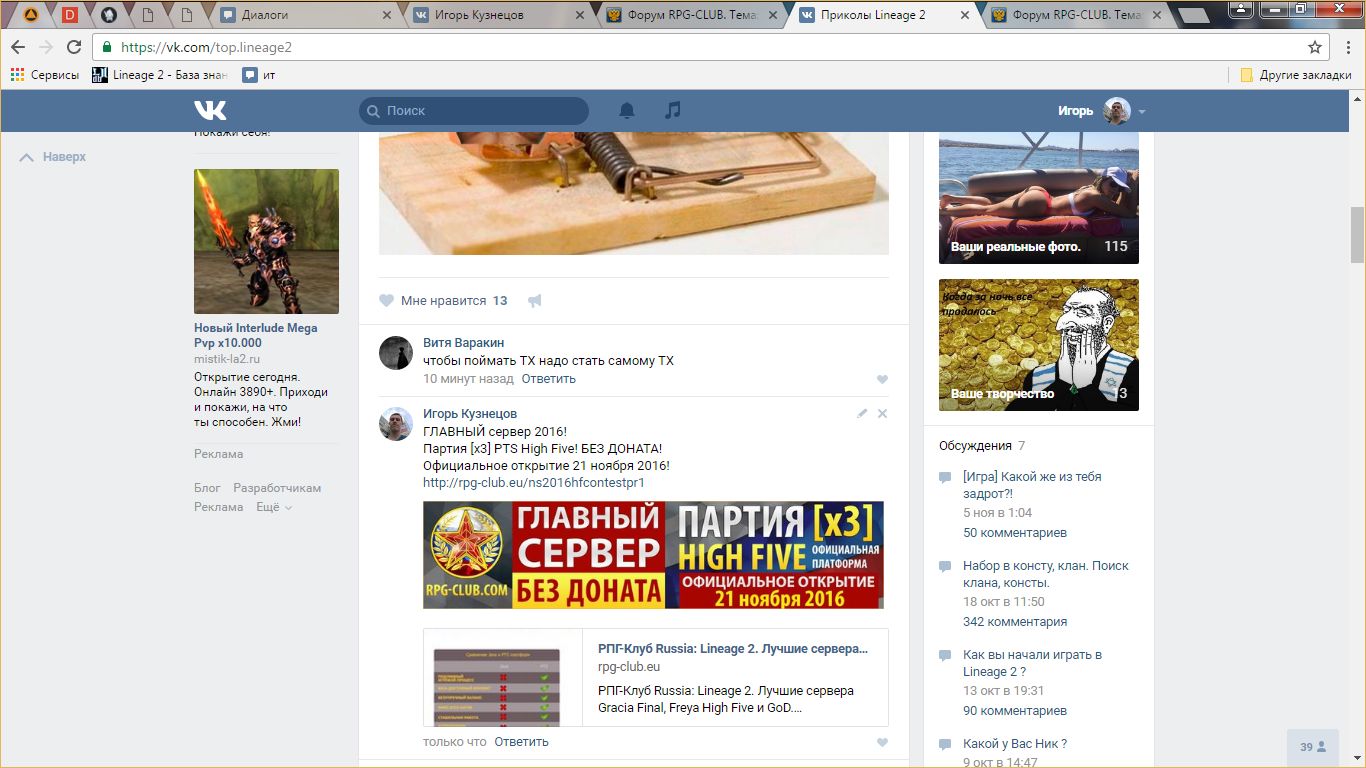Viewport: 1366px width, 768px height.
Task: Open the rpg-club.eu/ns2016hfcontestpr1 link
Action: (534, 482)
